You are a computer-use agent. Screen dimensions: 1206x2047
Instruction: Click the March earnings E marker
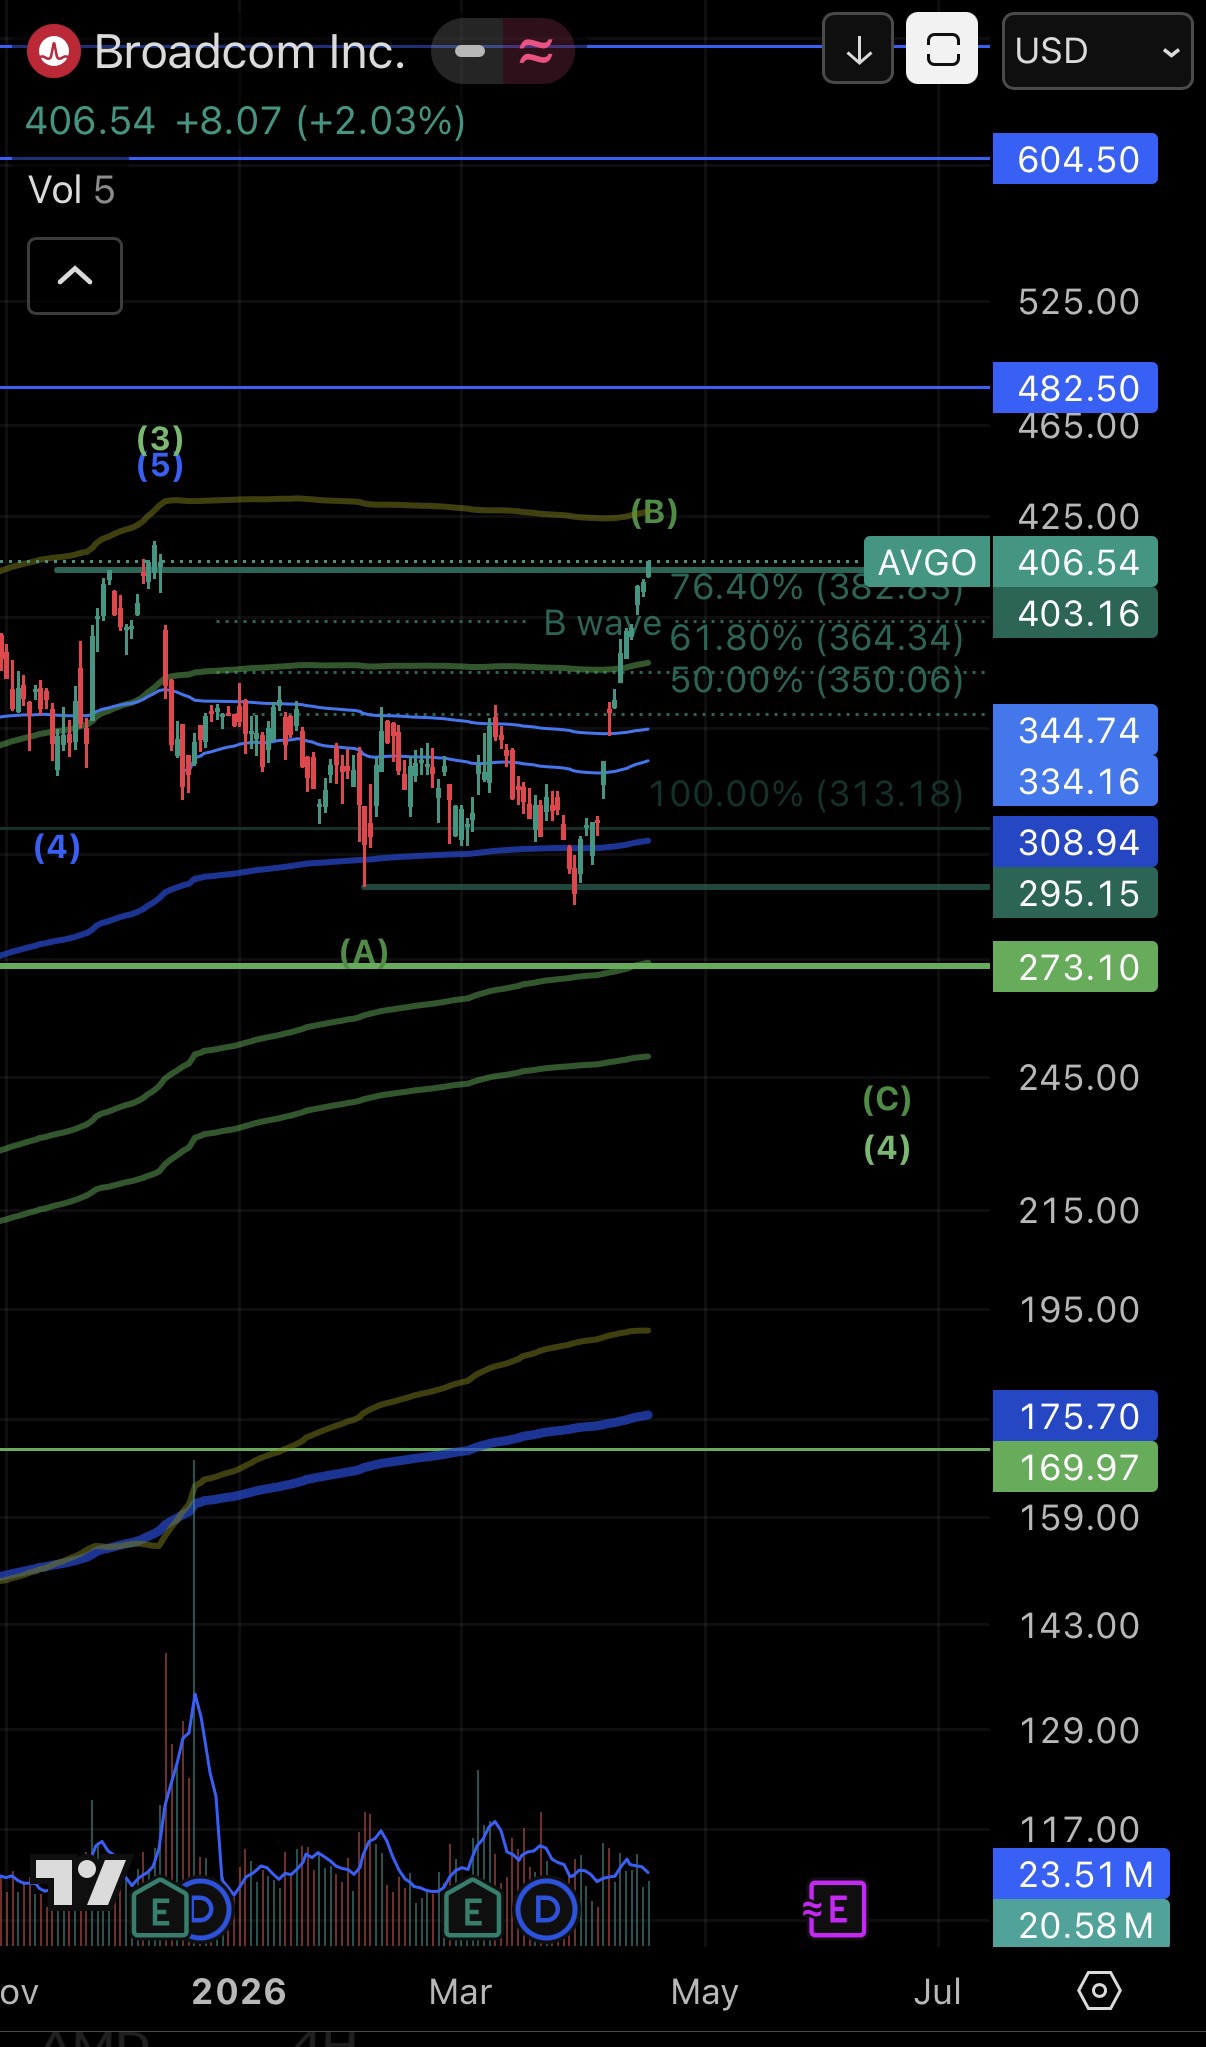(472, 1911)
